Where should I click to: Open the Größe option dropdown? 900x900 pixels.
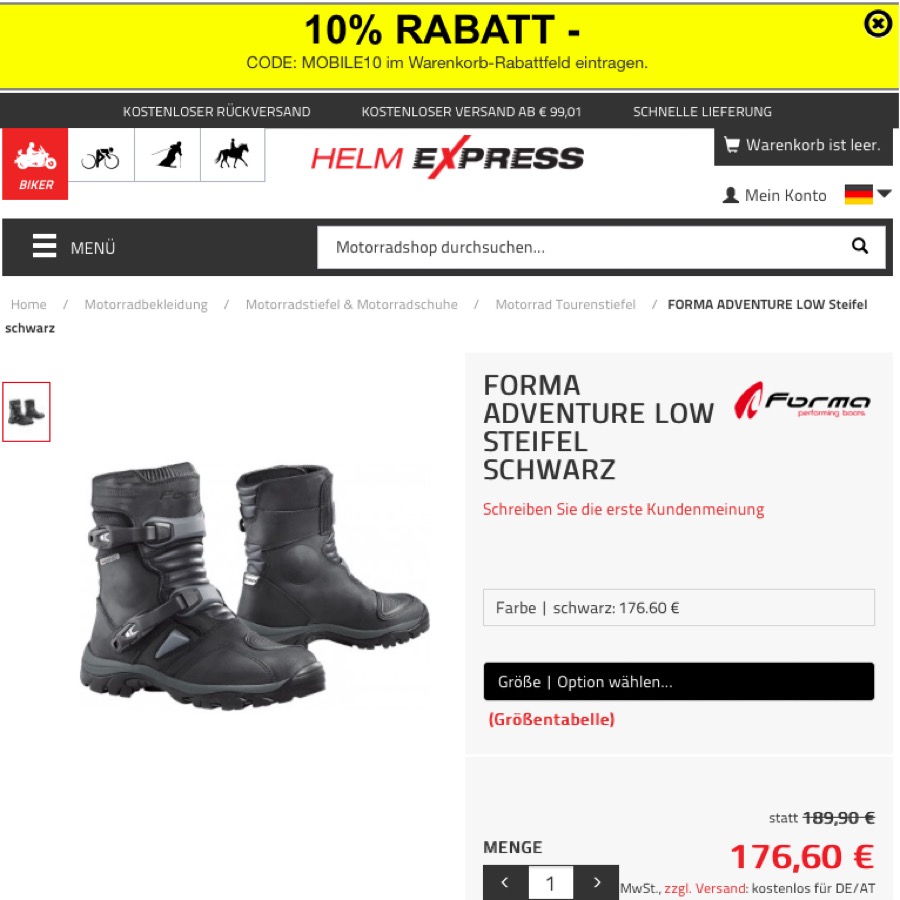(678, 681)
